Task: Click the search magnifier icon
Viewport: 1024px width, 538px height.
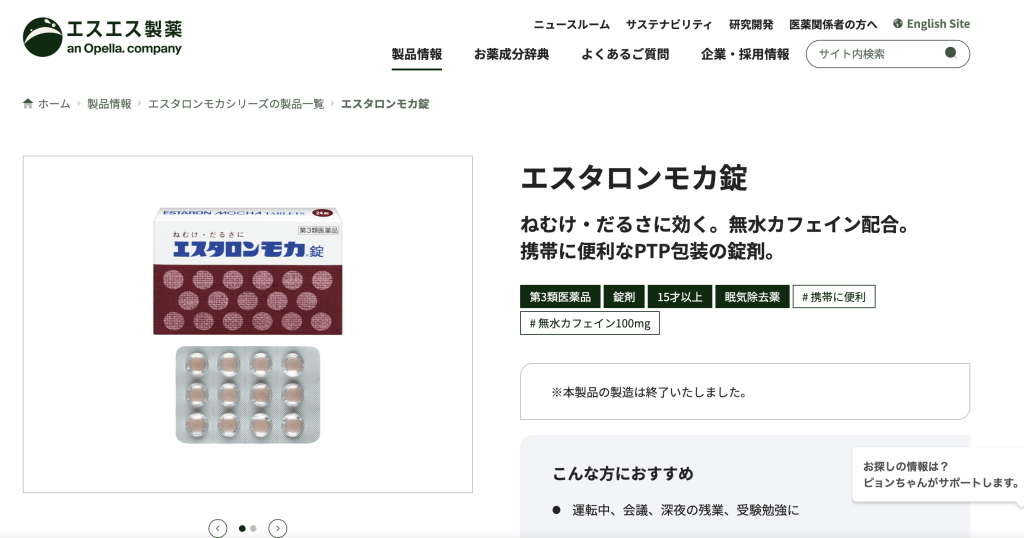Action: pos(951,54)
